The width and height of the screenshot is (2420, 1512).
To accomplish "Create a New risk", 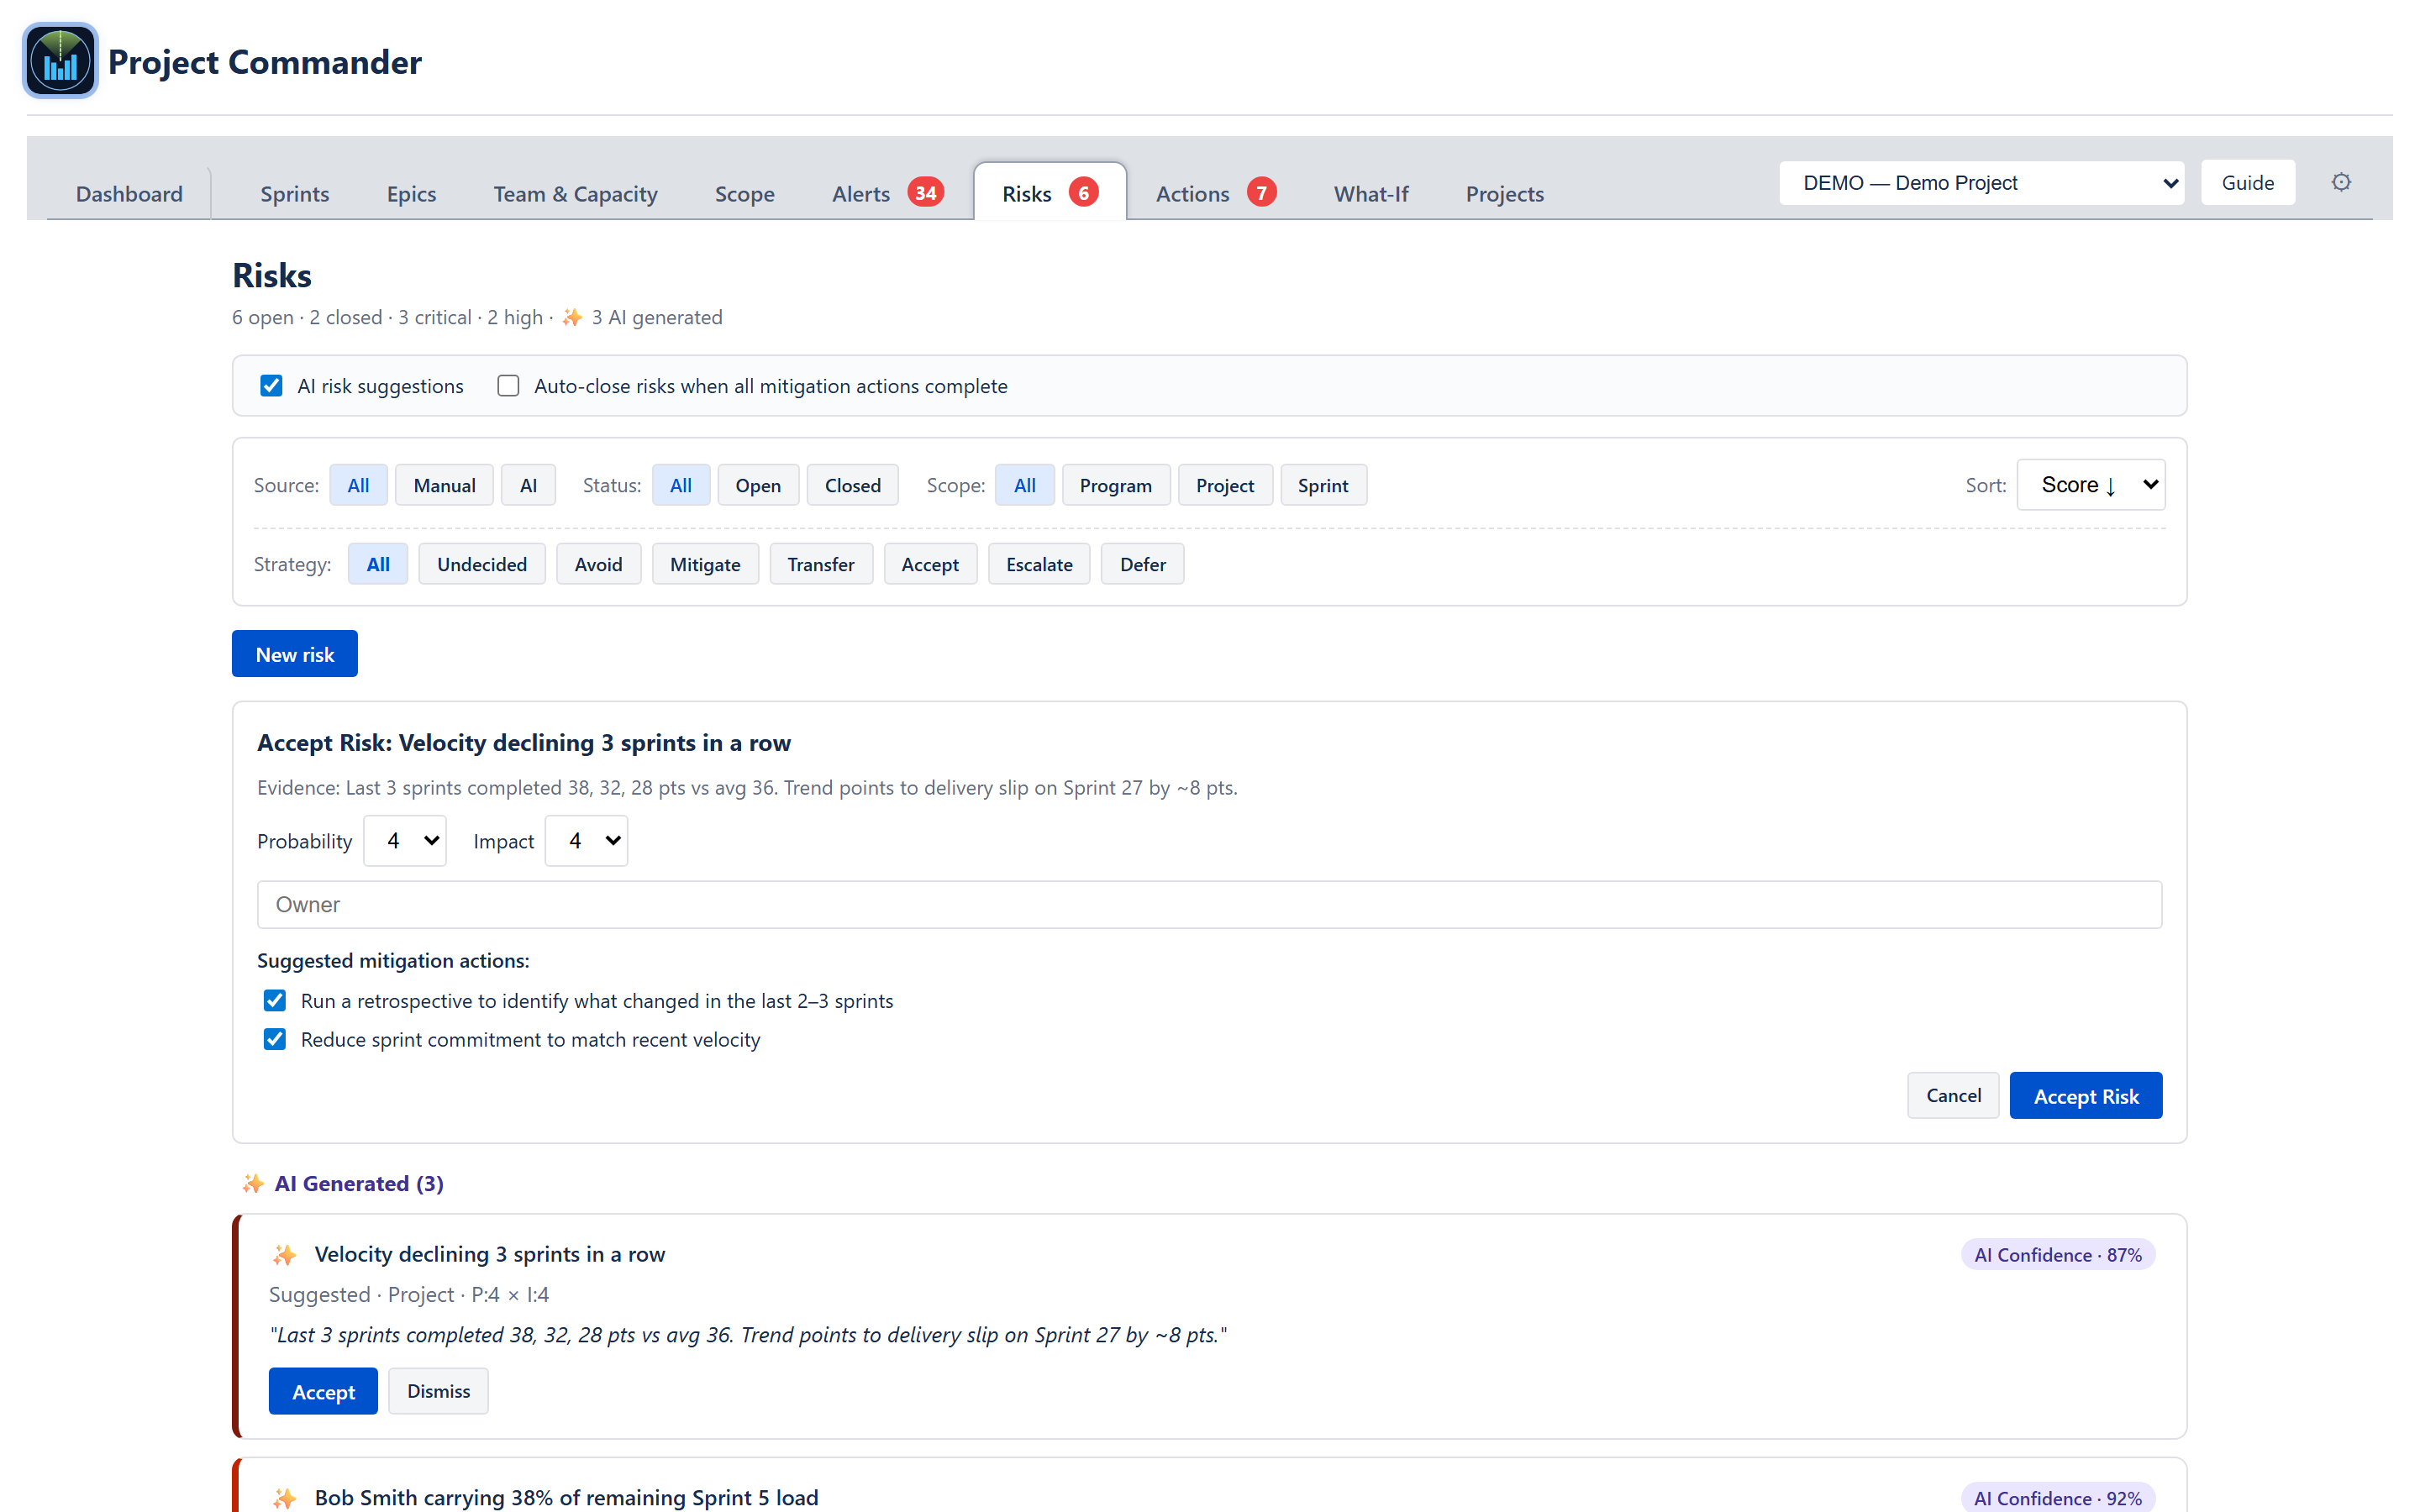I will [x=295, y=654].
